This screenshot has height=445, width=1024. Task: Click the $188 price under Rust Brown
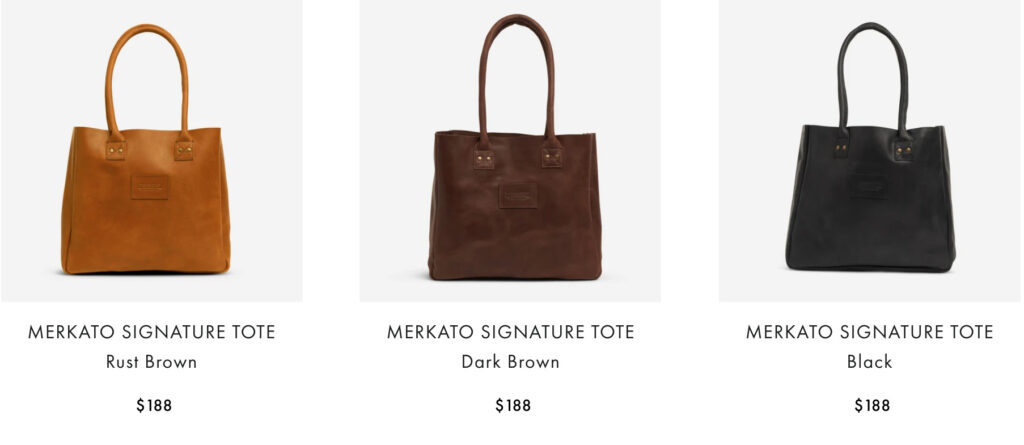pyautogui.click(x=154, y=405)
